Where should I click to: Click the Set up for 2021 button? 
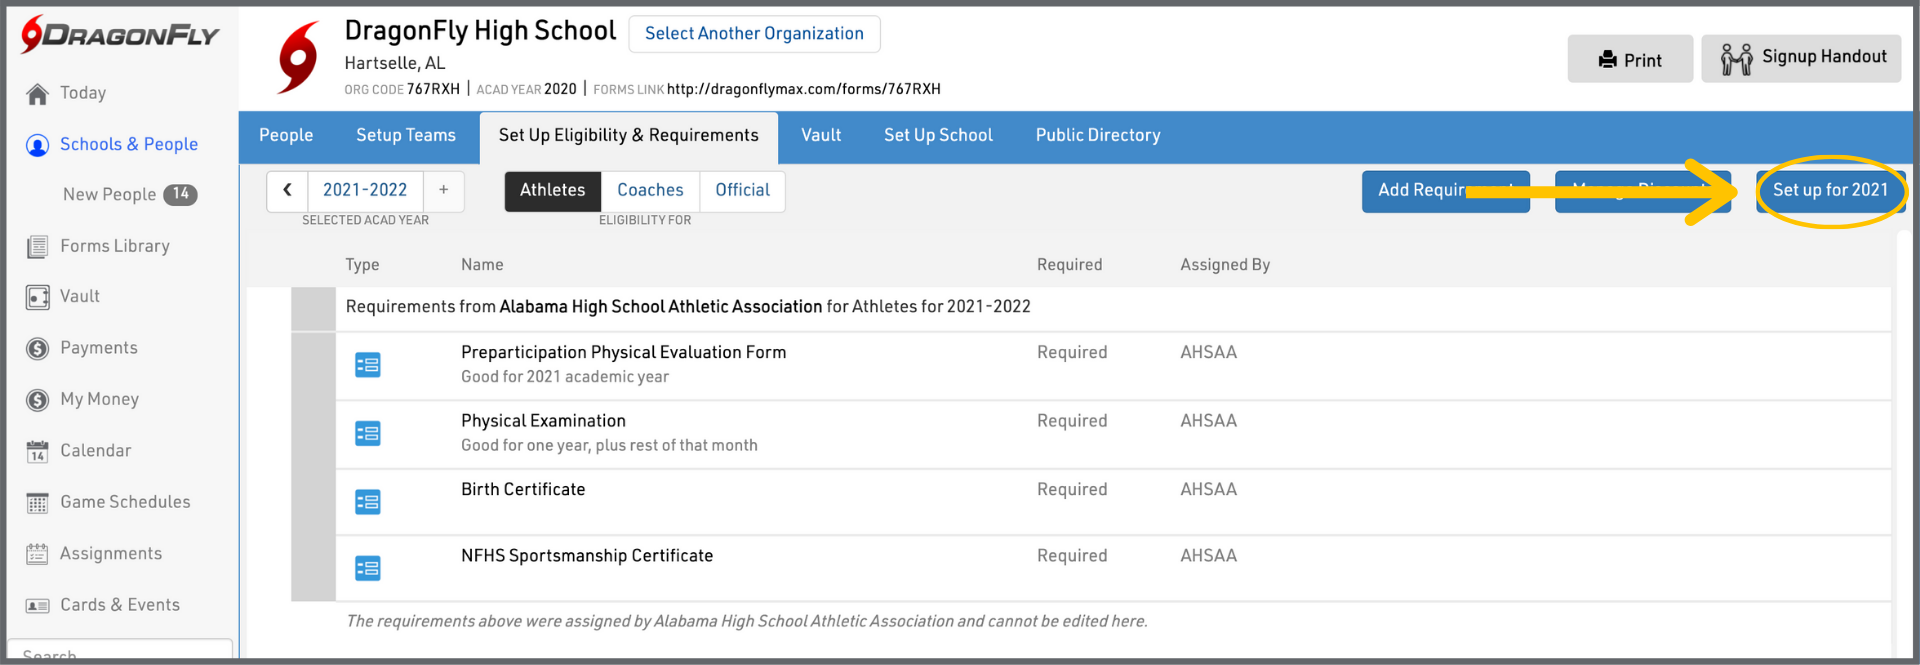(1829, 191)
